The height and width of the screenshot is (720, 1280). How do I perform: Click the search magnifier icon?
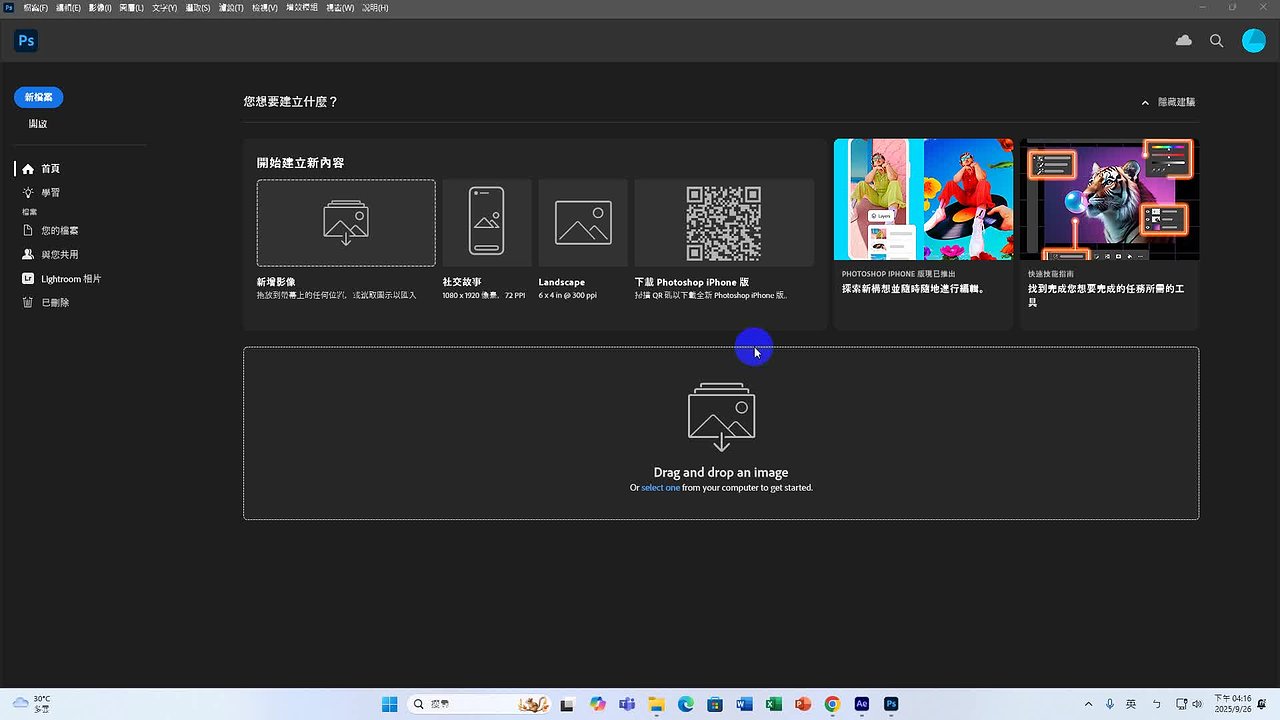[x=1217, y=41]
